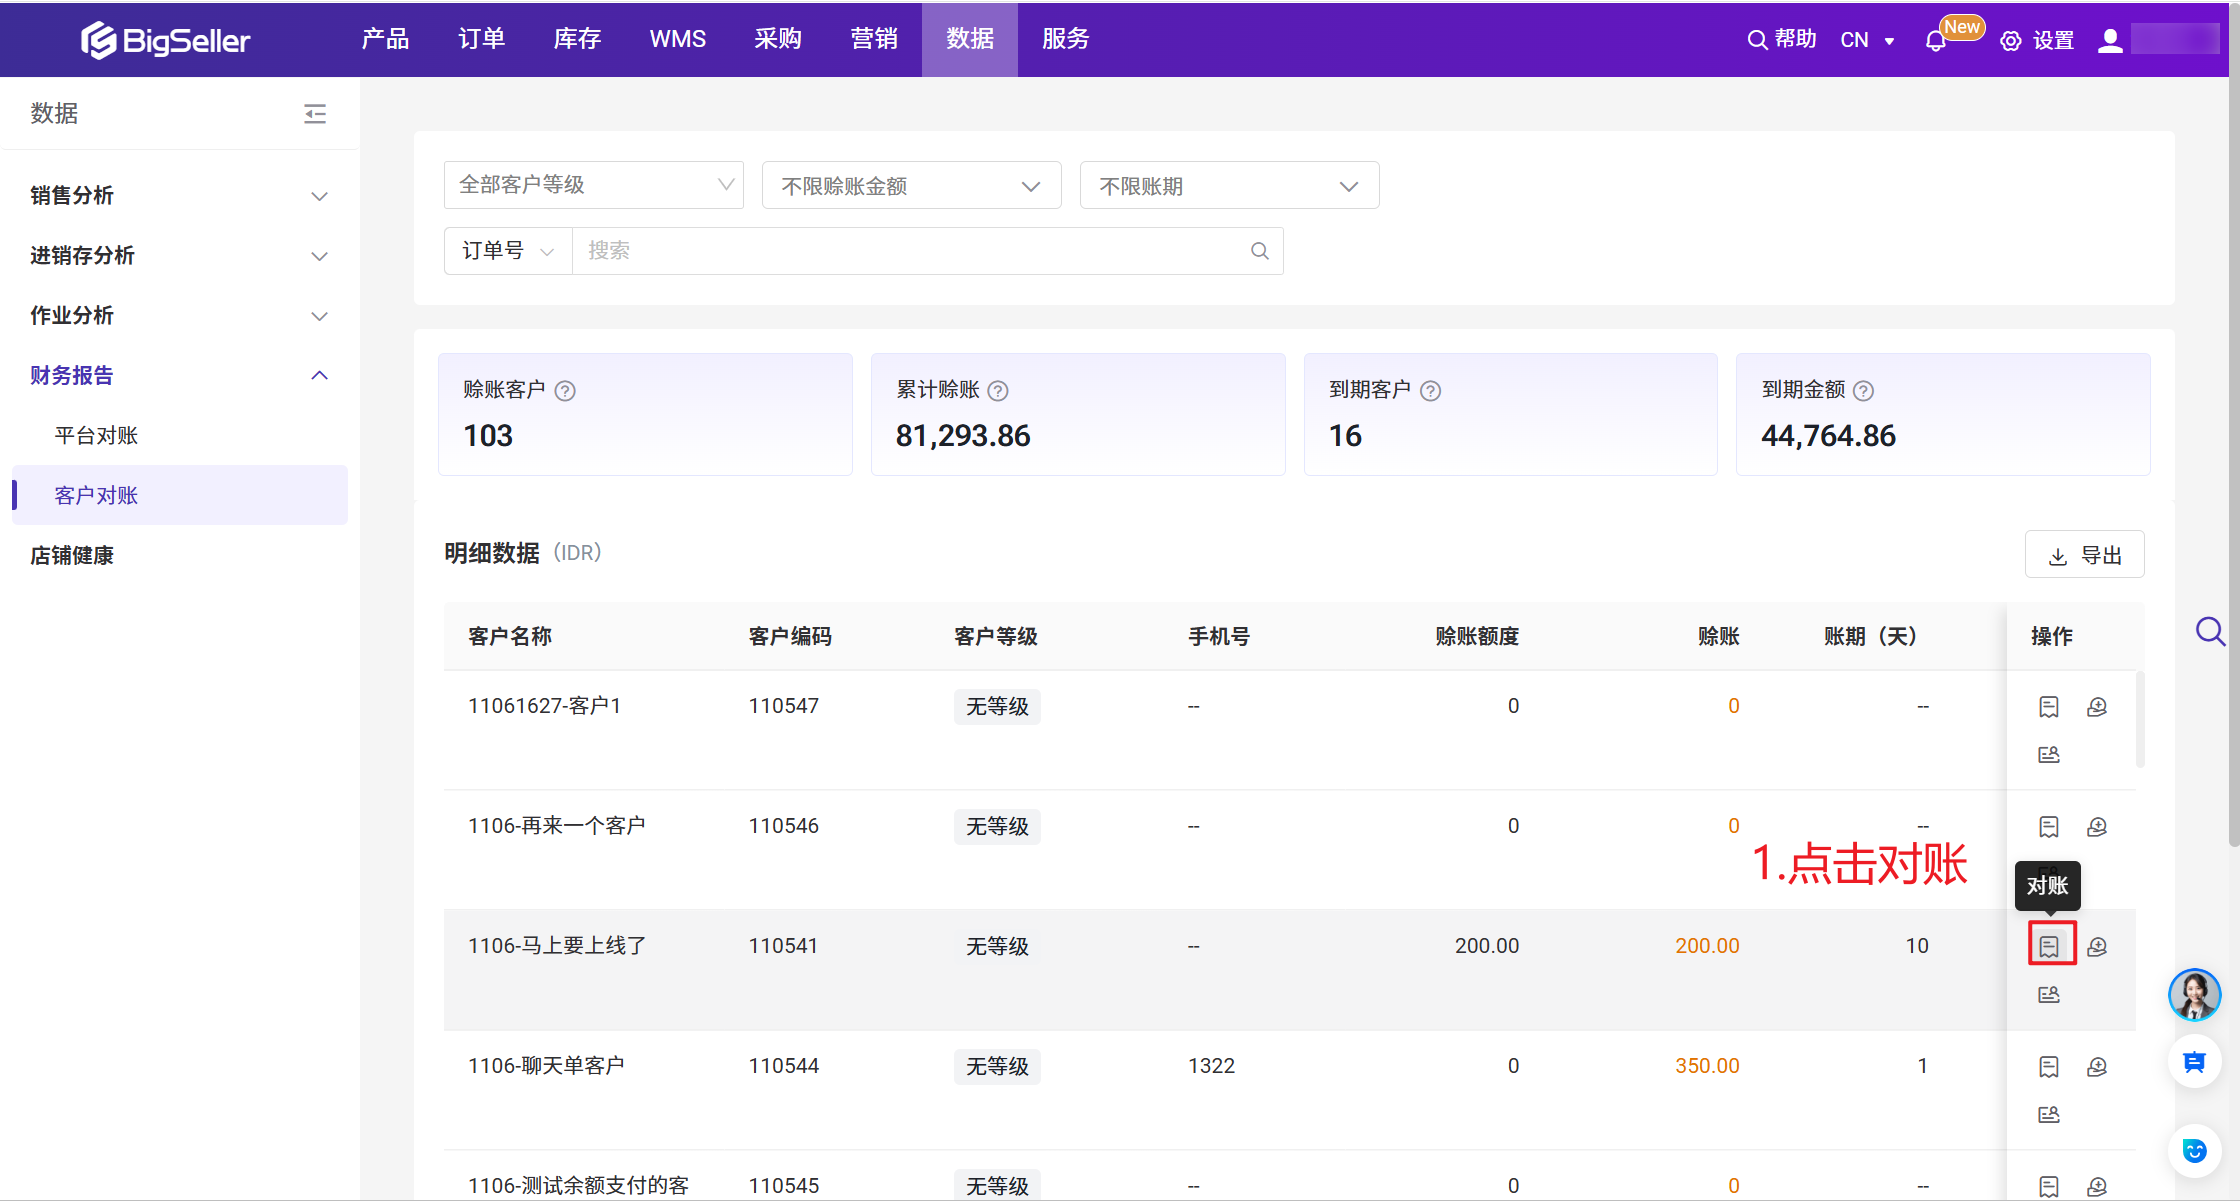The image size is (2240, 1201).
Task: Collapse the 数据 sidebar menu icon
Action: (x=315, y=114)
